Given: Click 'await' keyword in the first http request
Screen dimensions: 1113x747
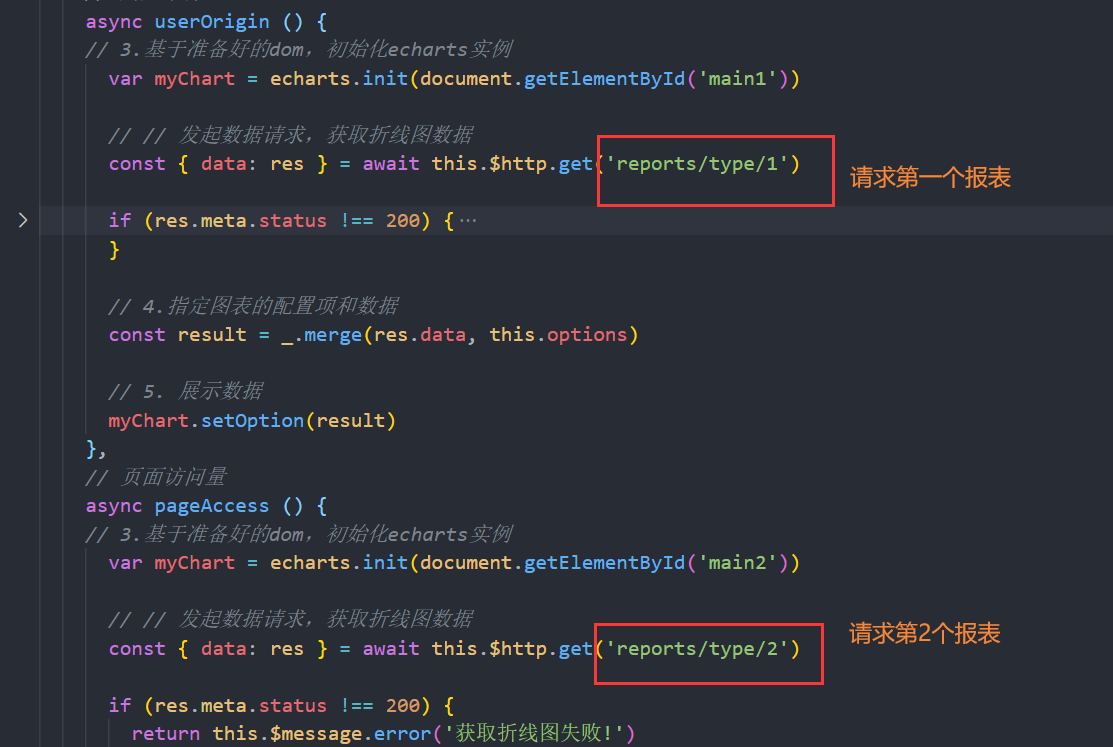Looking at the screenshot, I should (x=391, y=164).
